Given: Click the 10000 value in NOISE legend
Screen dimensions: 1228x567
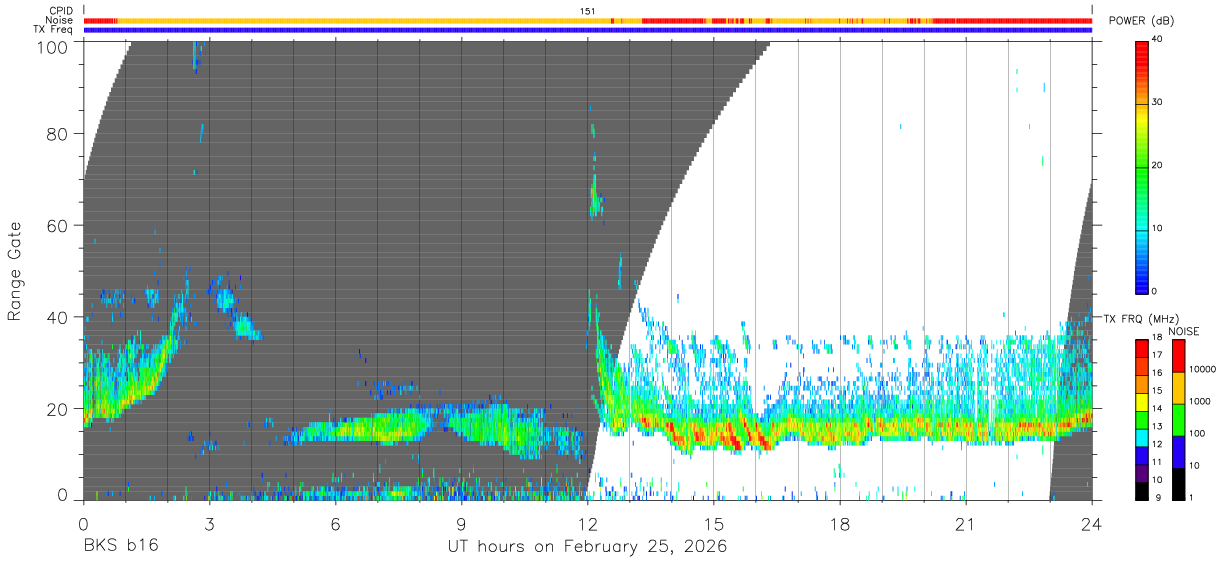Looking at the screenshot, I should coord(1203,370).
